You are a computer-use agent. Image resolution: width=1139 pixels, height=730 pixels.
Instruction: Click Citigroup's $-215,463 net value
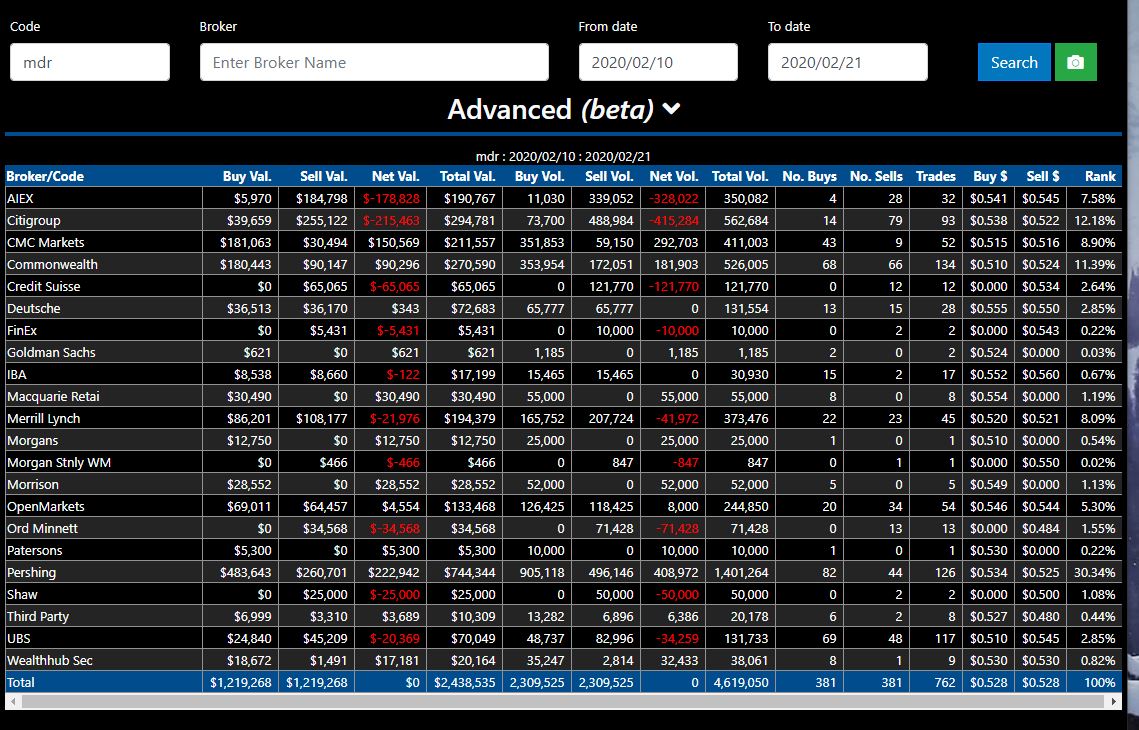392,220
